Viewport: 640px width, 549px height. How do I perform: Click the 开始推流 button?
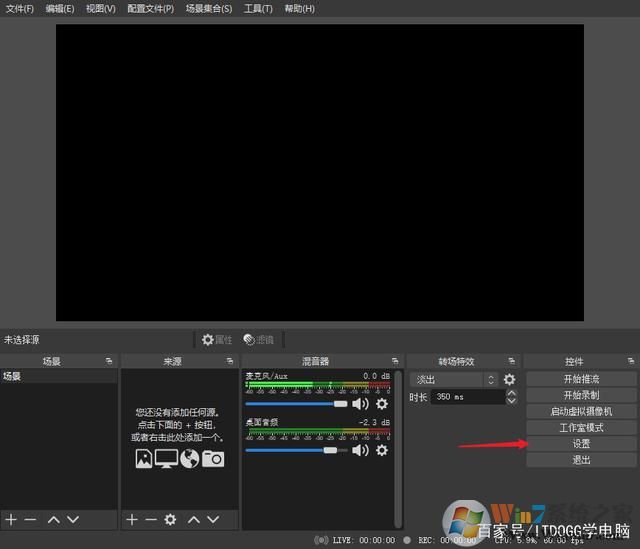581,379
